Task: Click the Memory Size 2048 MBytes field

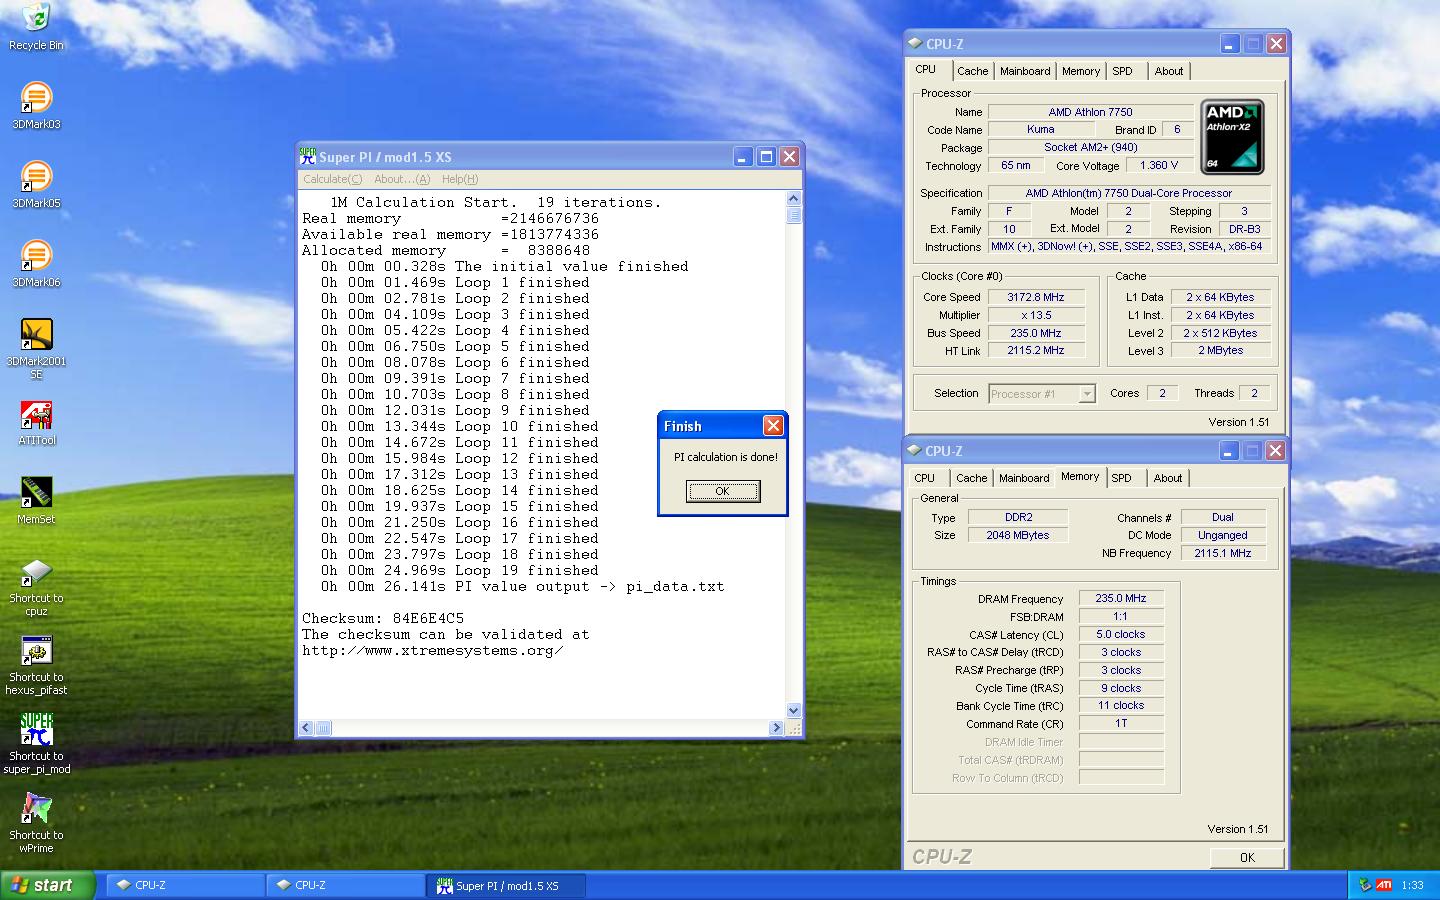Action: 1018,535
